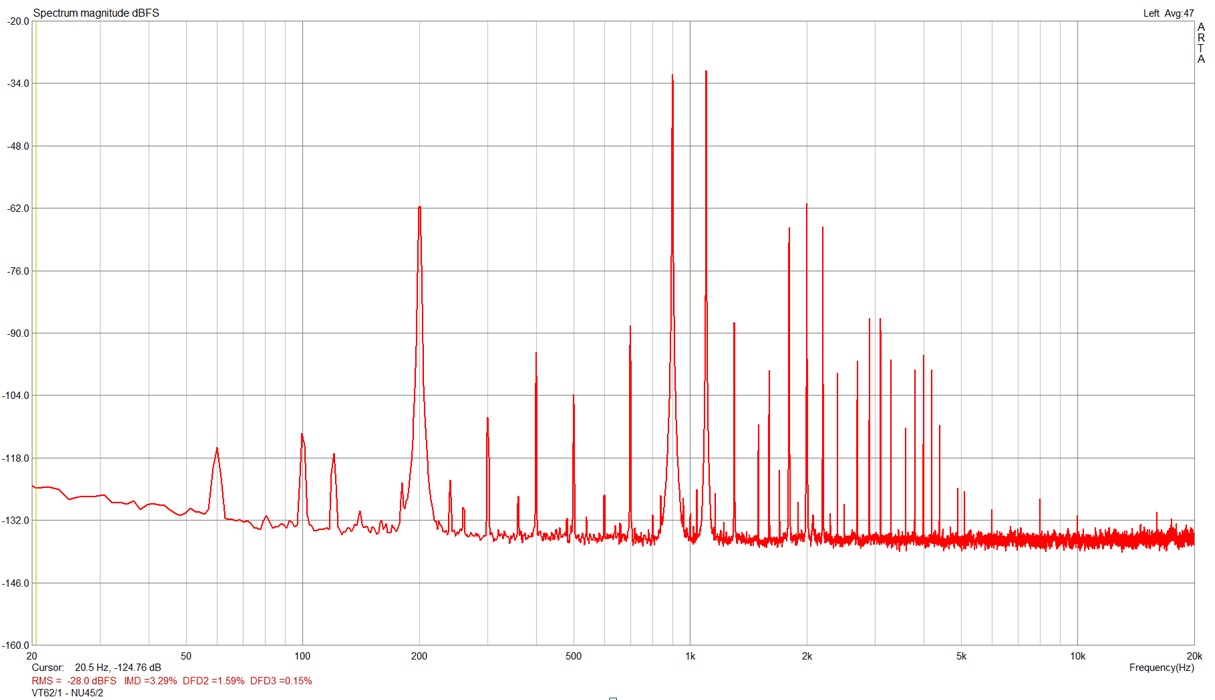Screen dimensions: 1215x700
Task: Click the -62.0 y-axis label
Action: 16,208
